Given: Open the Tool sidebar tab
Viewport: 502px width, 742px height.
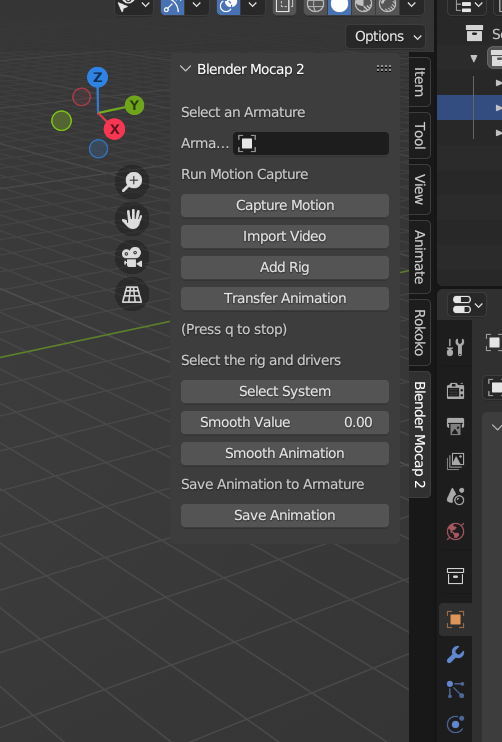Looking at the screenshot, I should point(420,135).
